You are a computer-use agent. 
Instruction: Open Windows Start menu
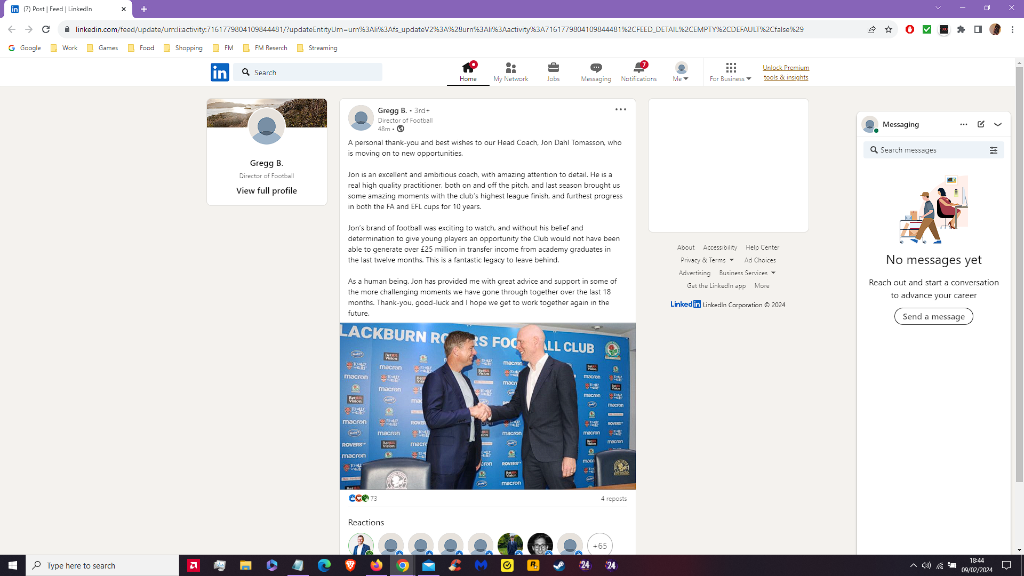point(12,566)
